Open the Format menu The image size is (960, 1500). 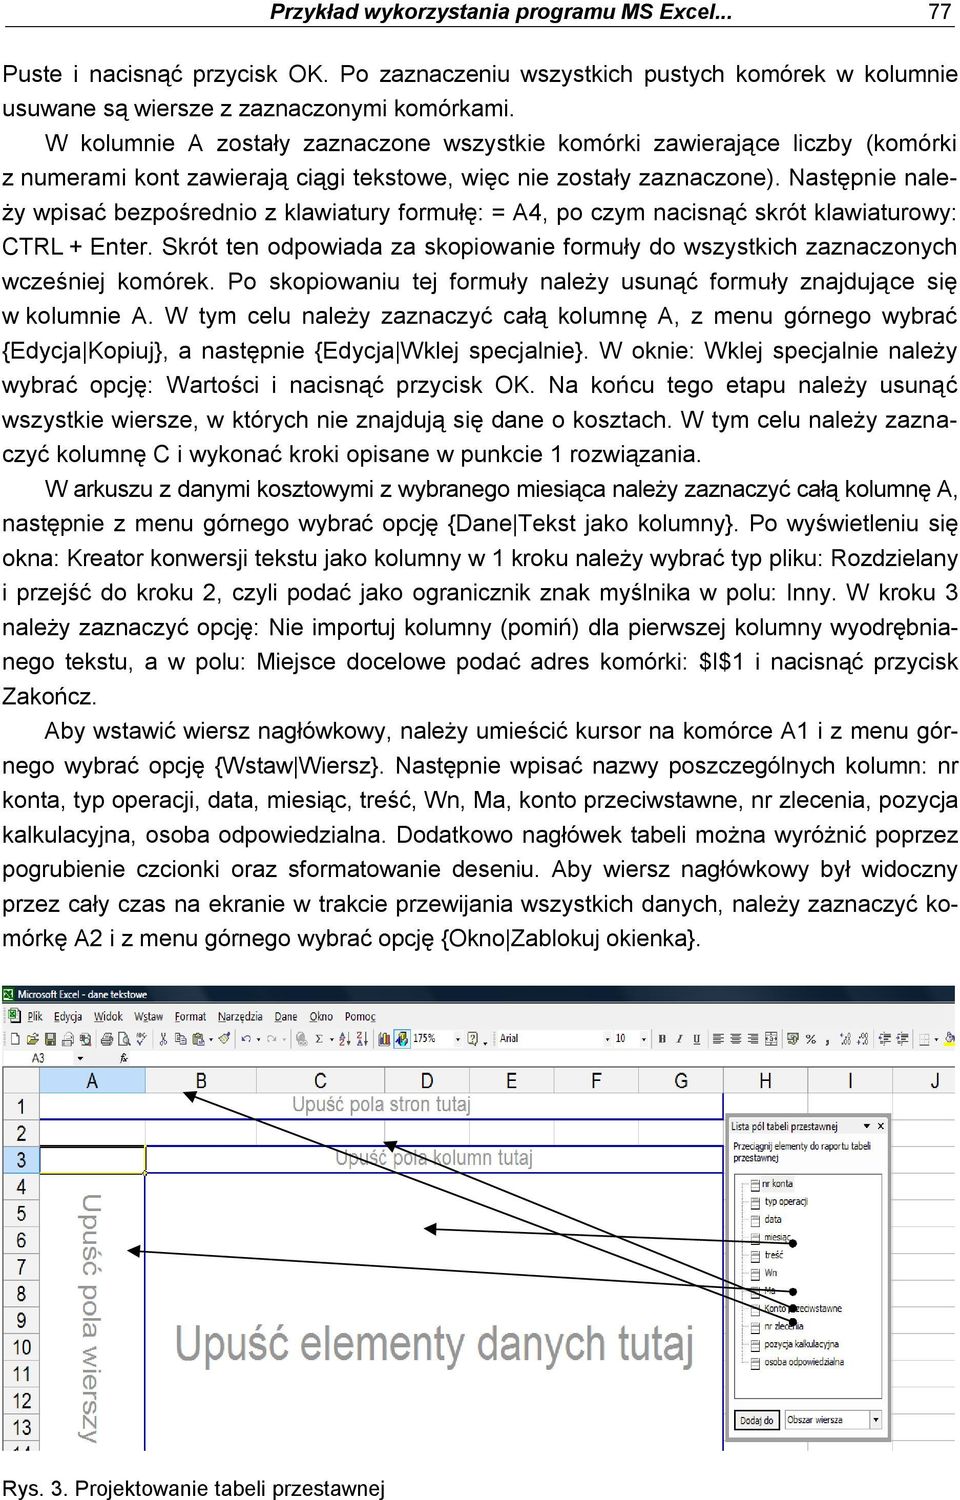click(x=190, y=1017)
